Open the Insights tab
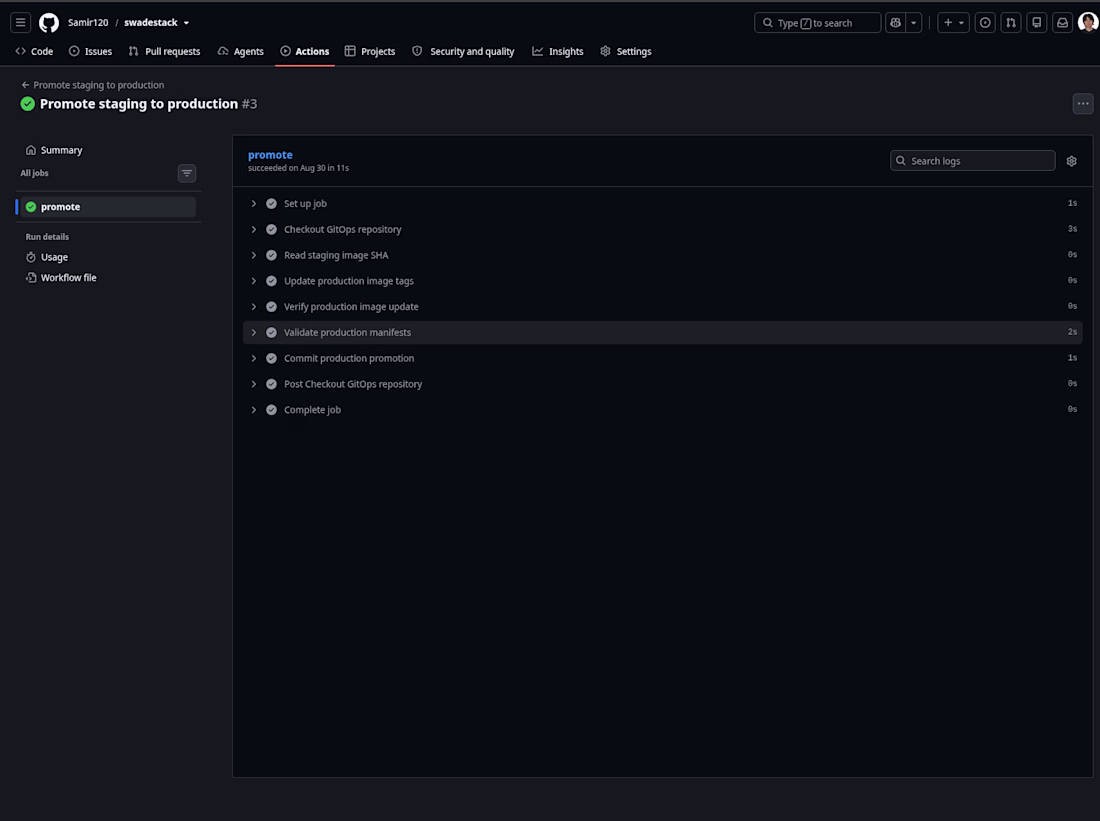Image resolution: width=1100 pixels, height=821 pixels. click(x=558, y=51)
